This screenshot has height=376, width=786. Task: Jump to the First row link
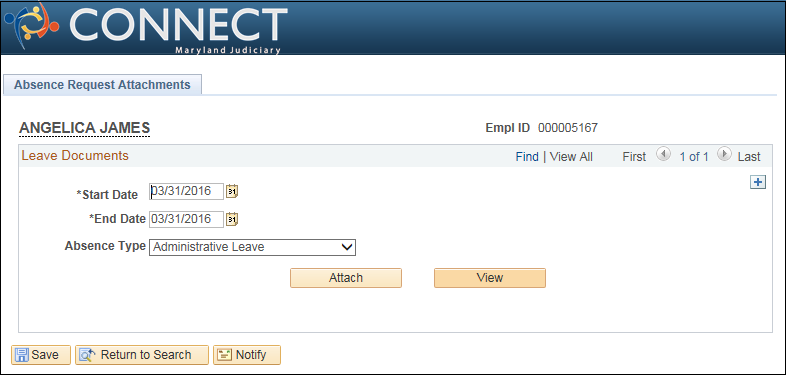634,157
